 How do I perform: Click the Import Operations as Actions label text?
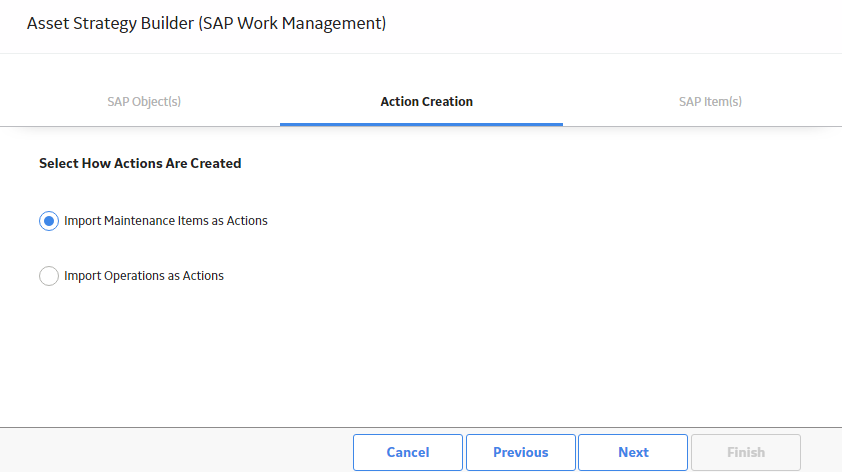(143, 275)
